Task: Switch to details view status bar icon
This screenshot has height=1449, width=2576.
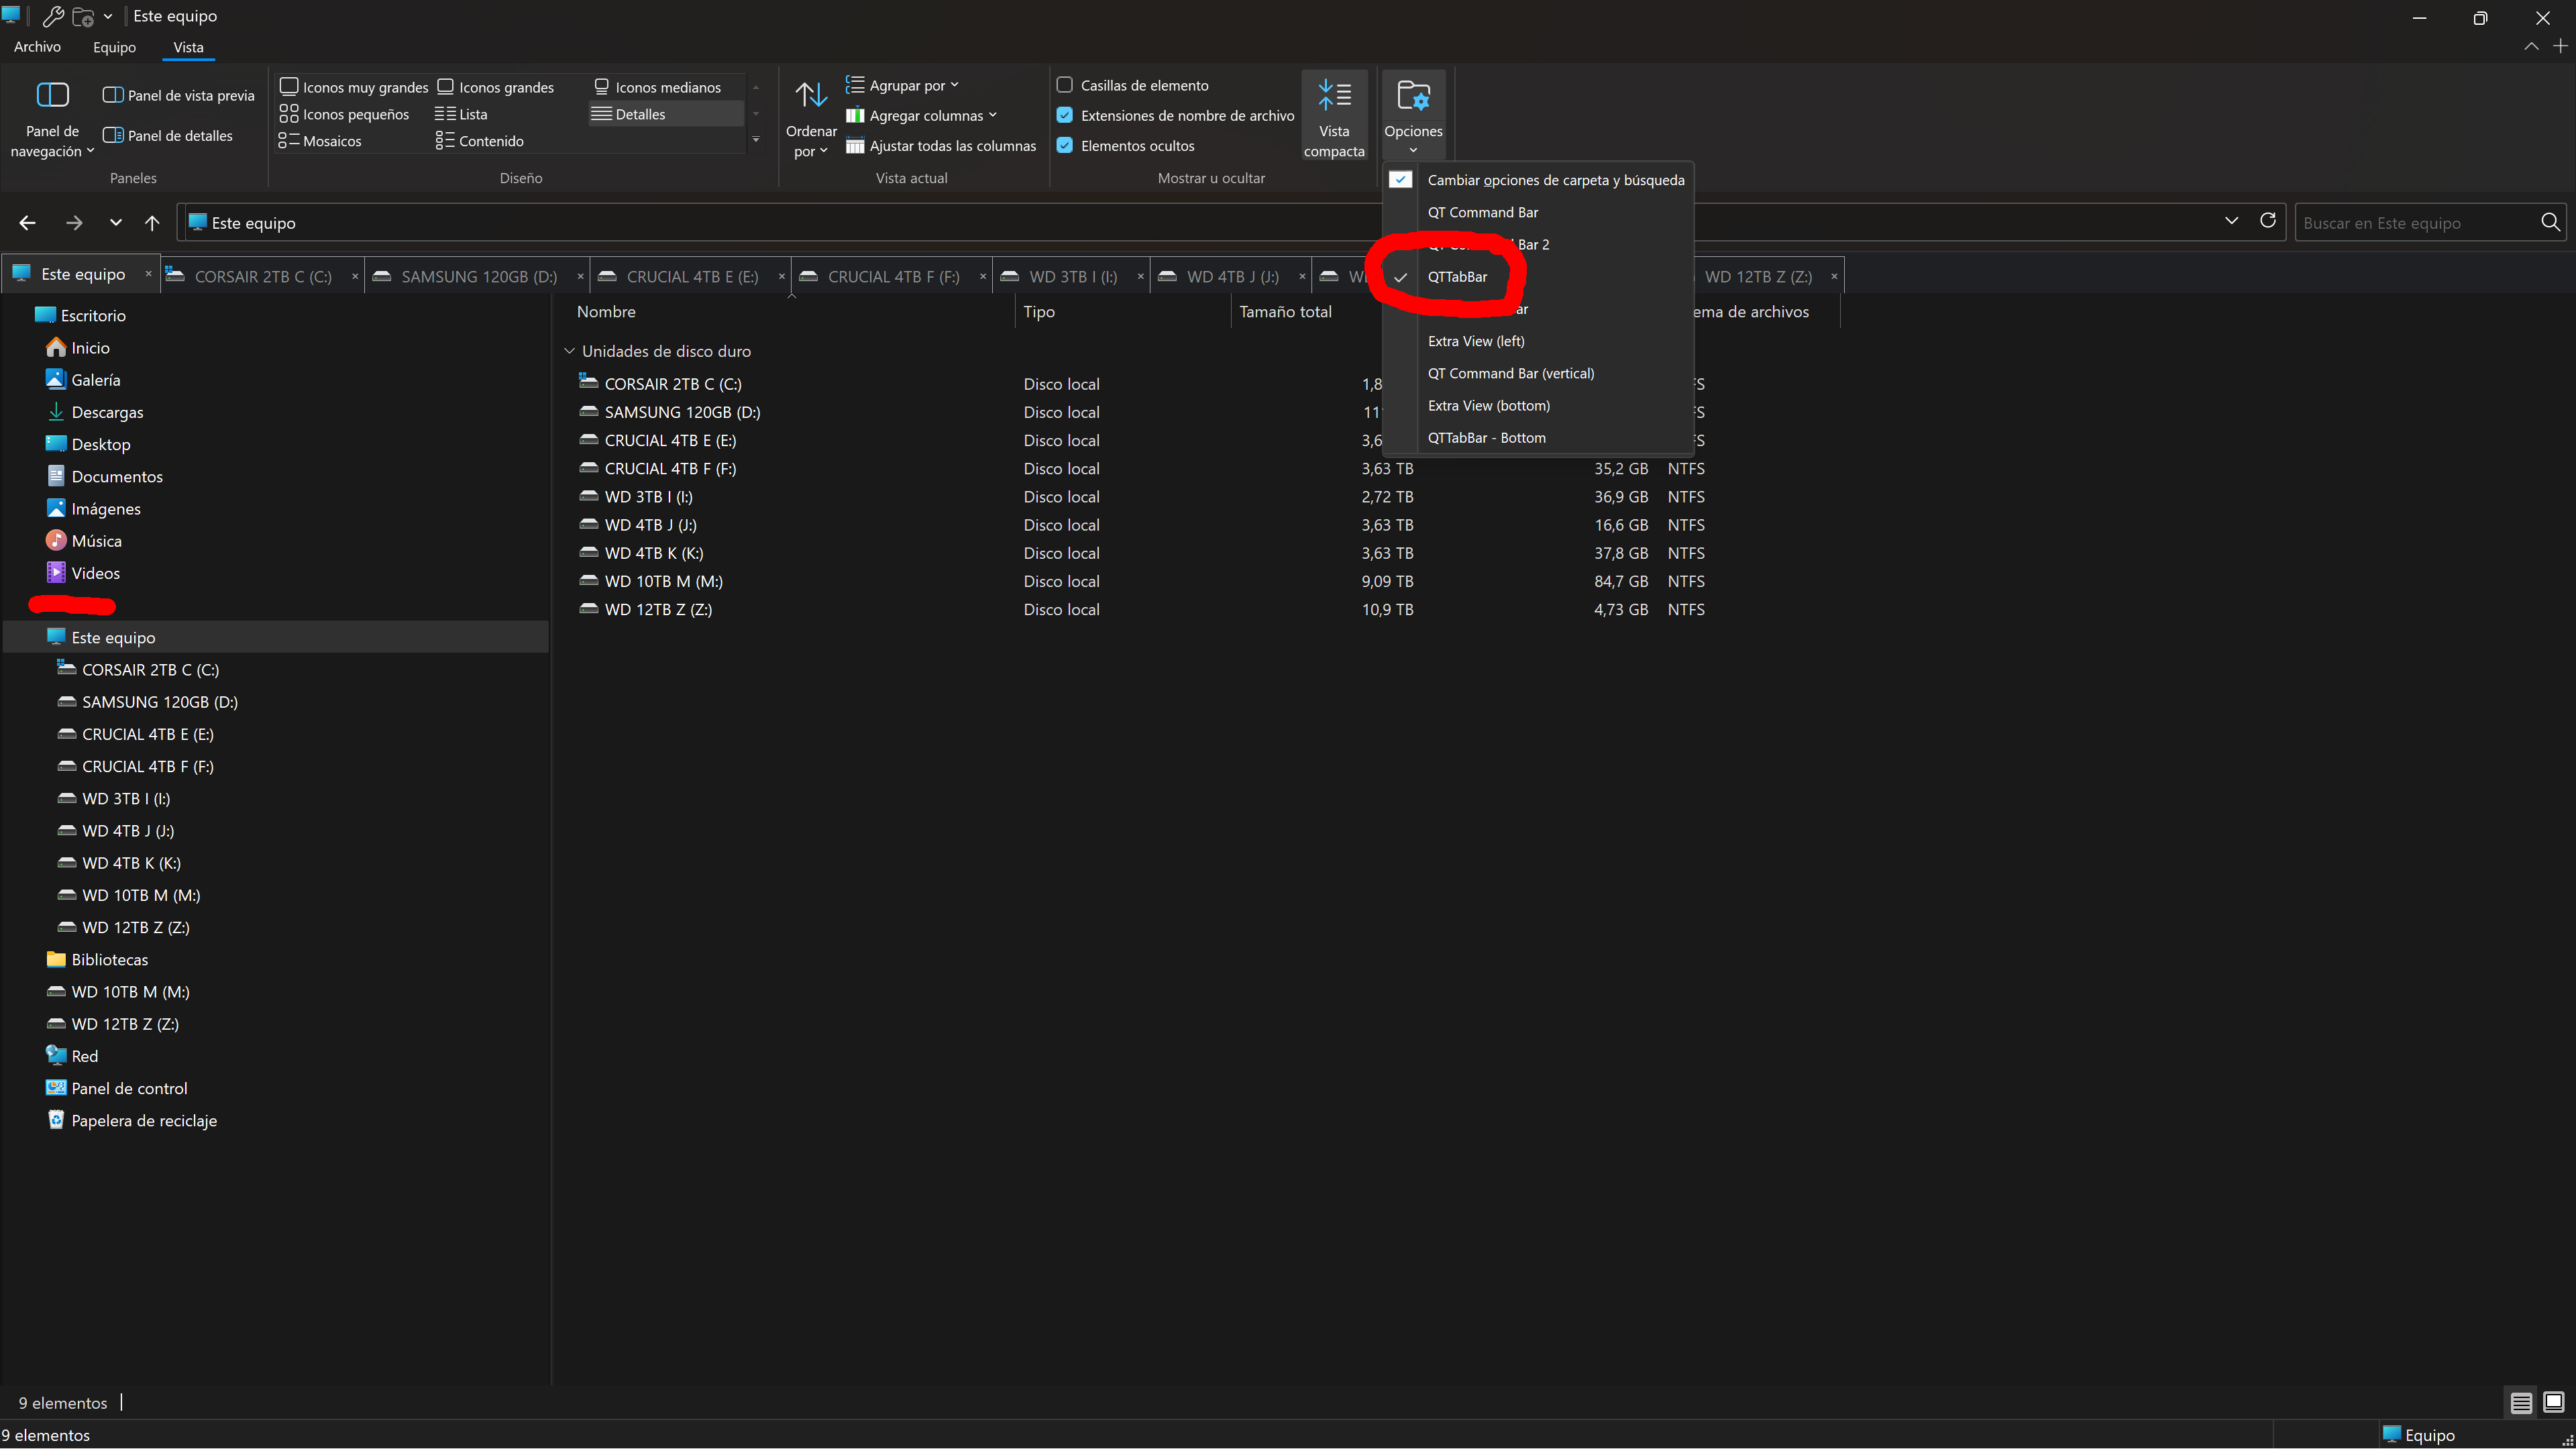Action: click(x=2521, y=1403)
